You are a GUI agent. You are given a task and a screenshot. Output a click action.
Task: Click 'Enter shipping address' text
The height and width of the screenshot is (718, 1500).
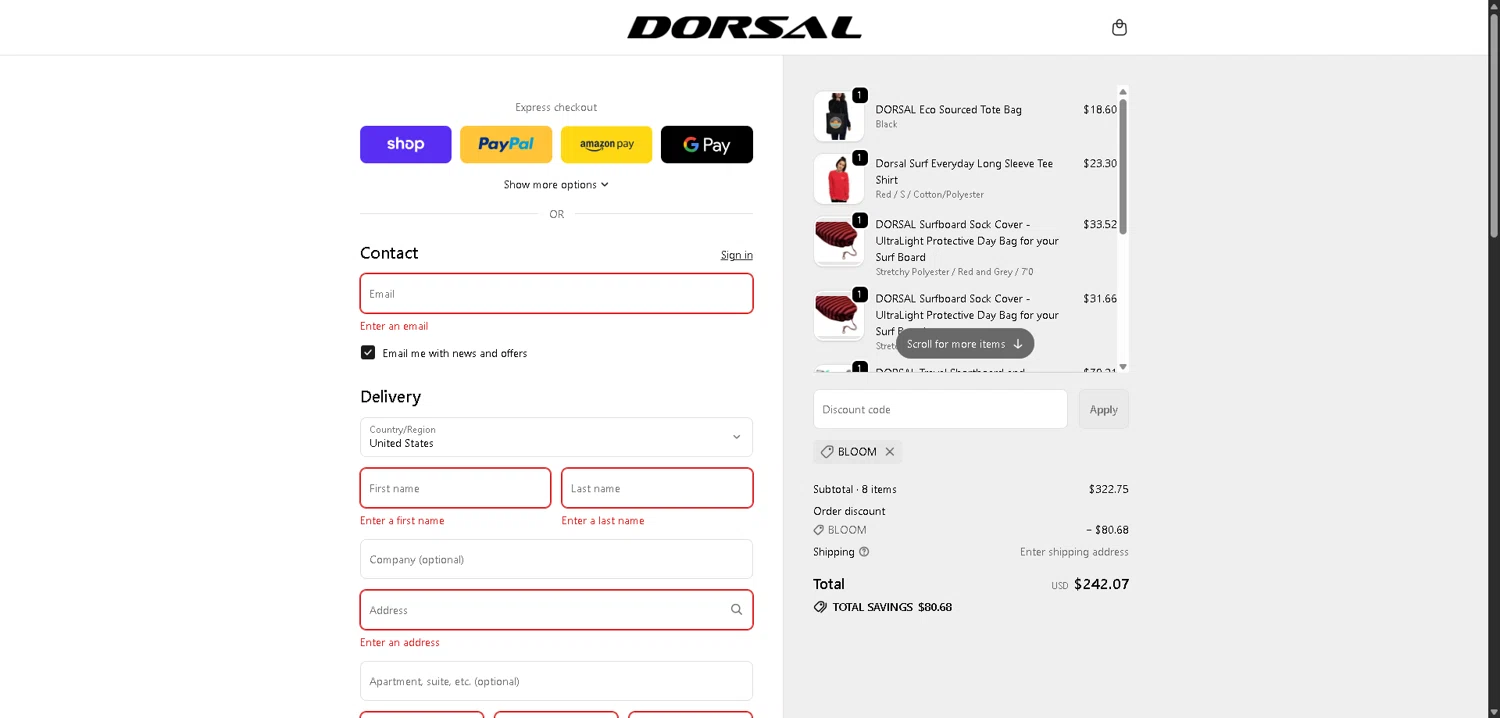point(1074,552)
